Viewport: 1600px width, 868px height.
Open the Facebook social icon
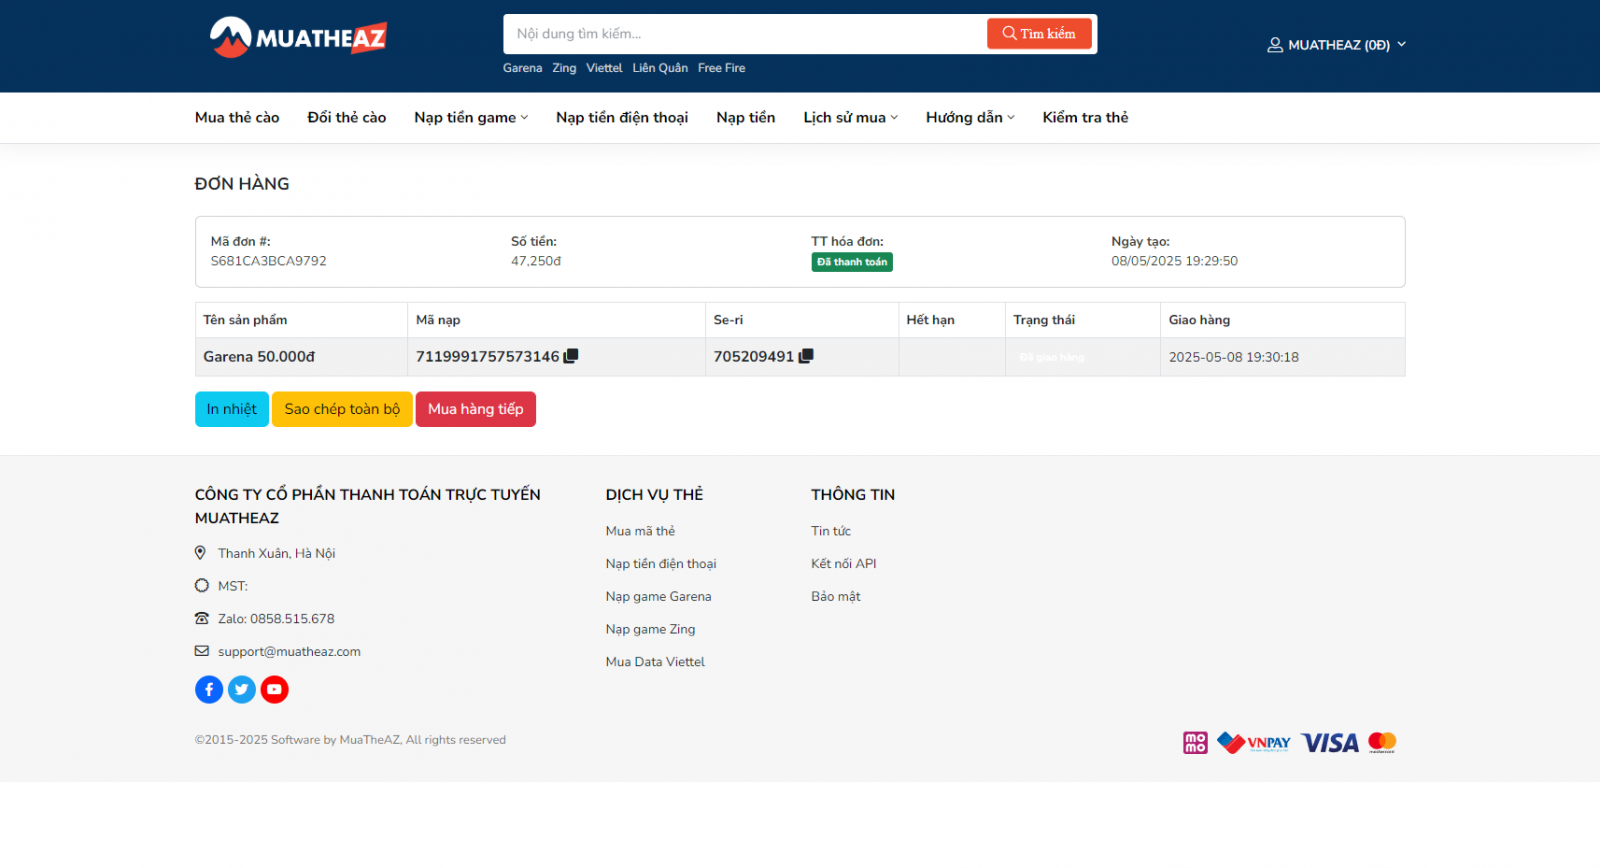pyautogui.click(x=209, y=689)
